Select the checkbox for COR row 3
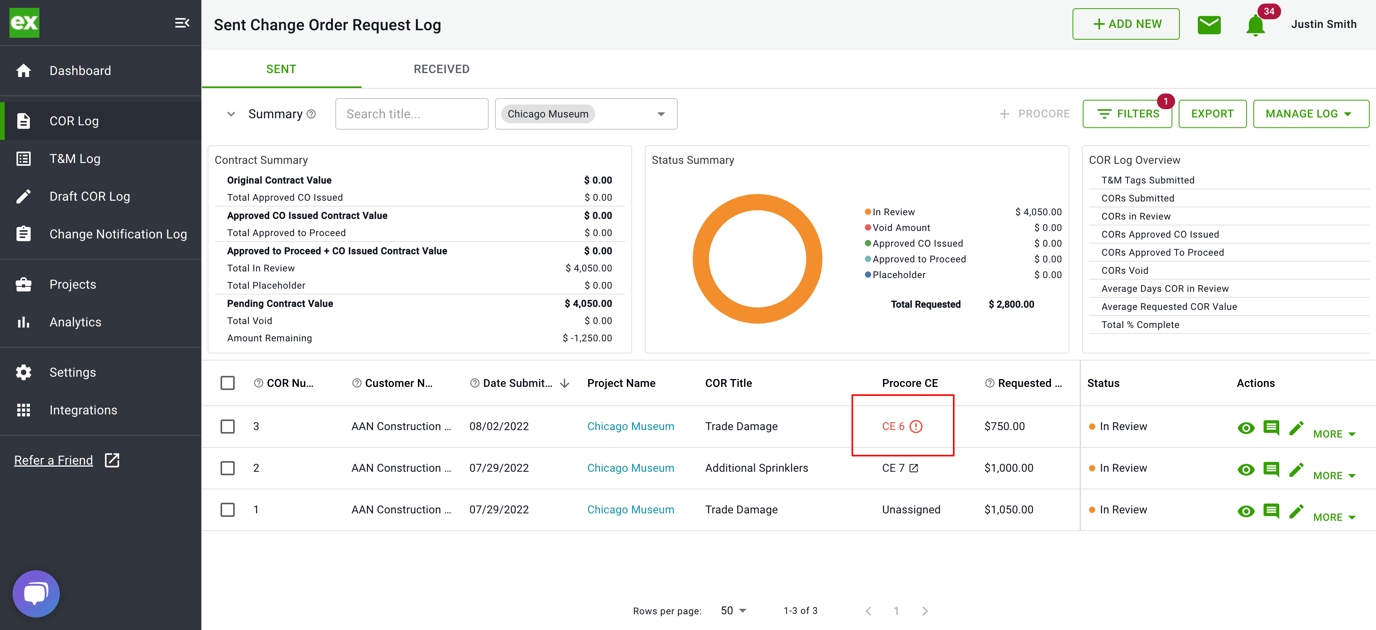 (227, 425)
